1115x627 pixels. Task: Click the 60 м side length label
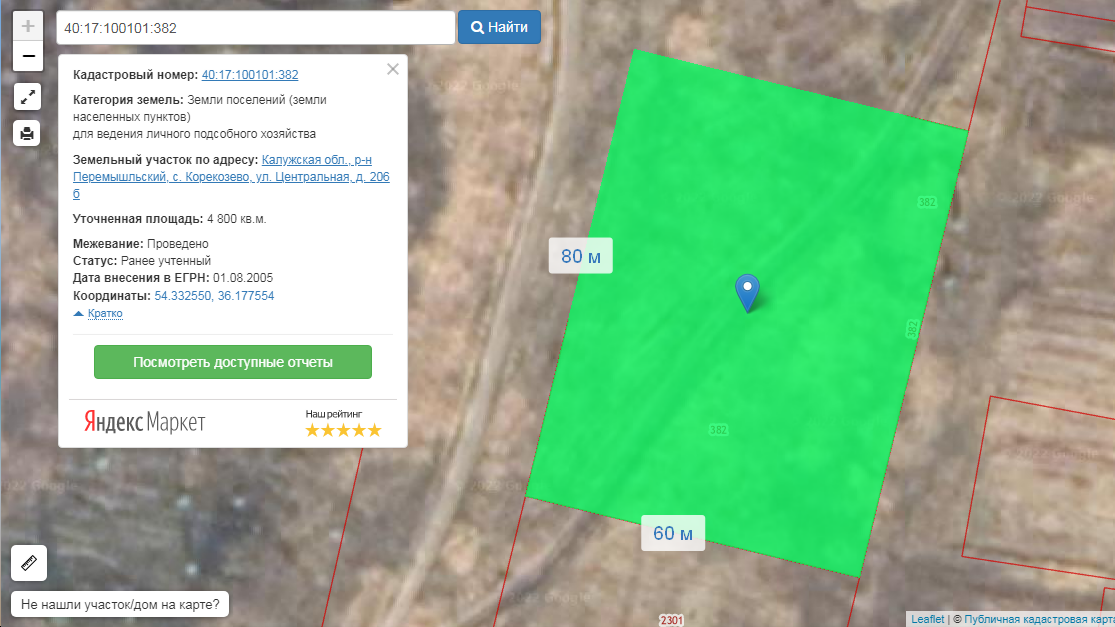(x=672, y=533)
